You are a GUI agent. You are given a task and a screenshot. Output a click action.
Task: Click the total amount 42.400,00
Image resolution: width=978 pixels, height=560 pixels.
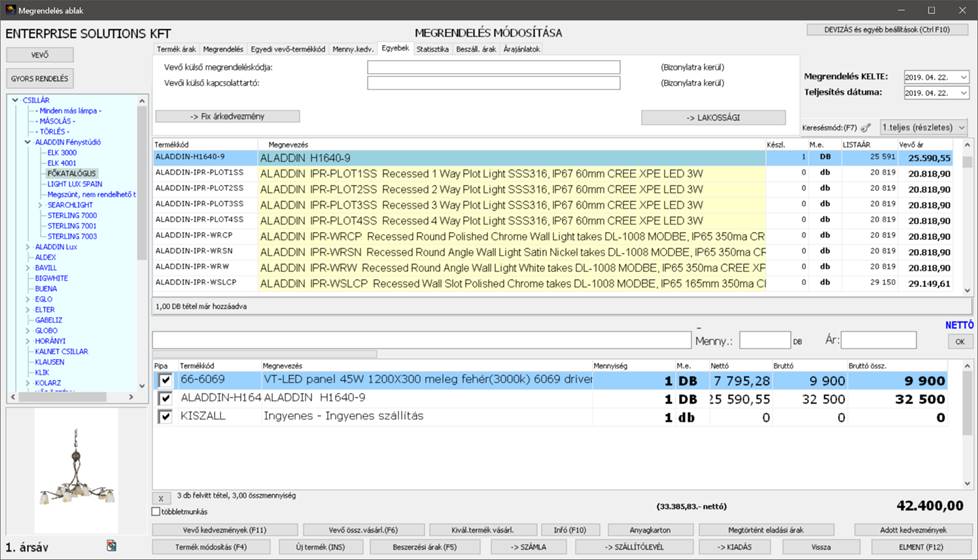coord(929,506)
